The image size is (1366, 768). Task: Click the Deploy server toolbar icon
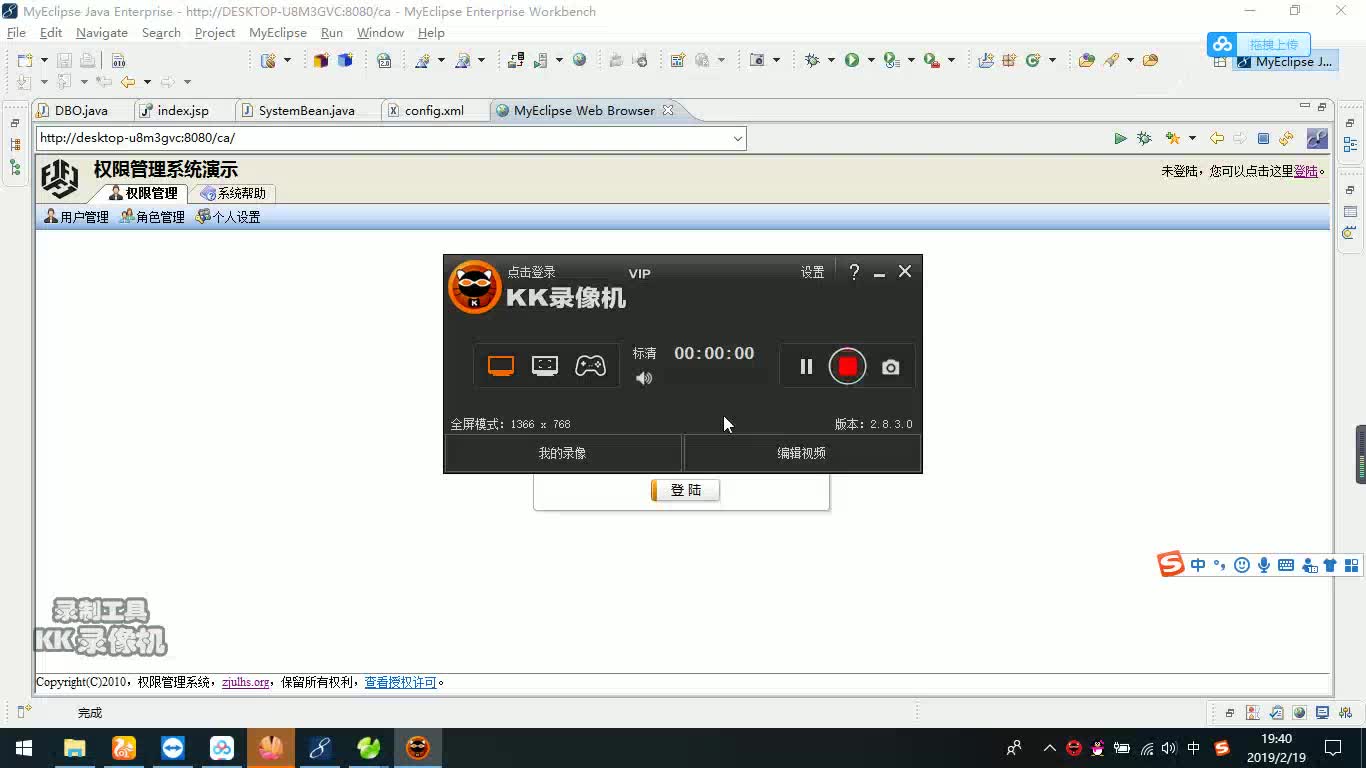516,60
